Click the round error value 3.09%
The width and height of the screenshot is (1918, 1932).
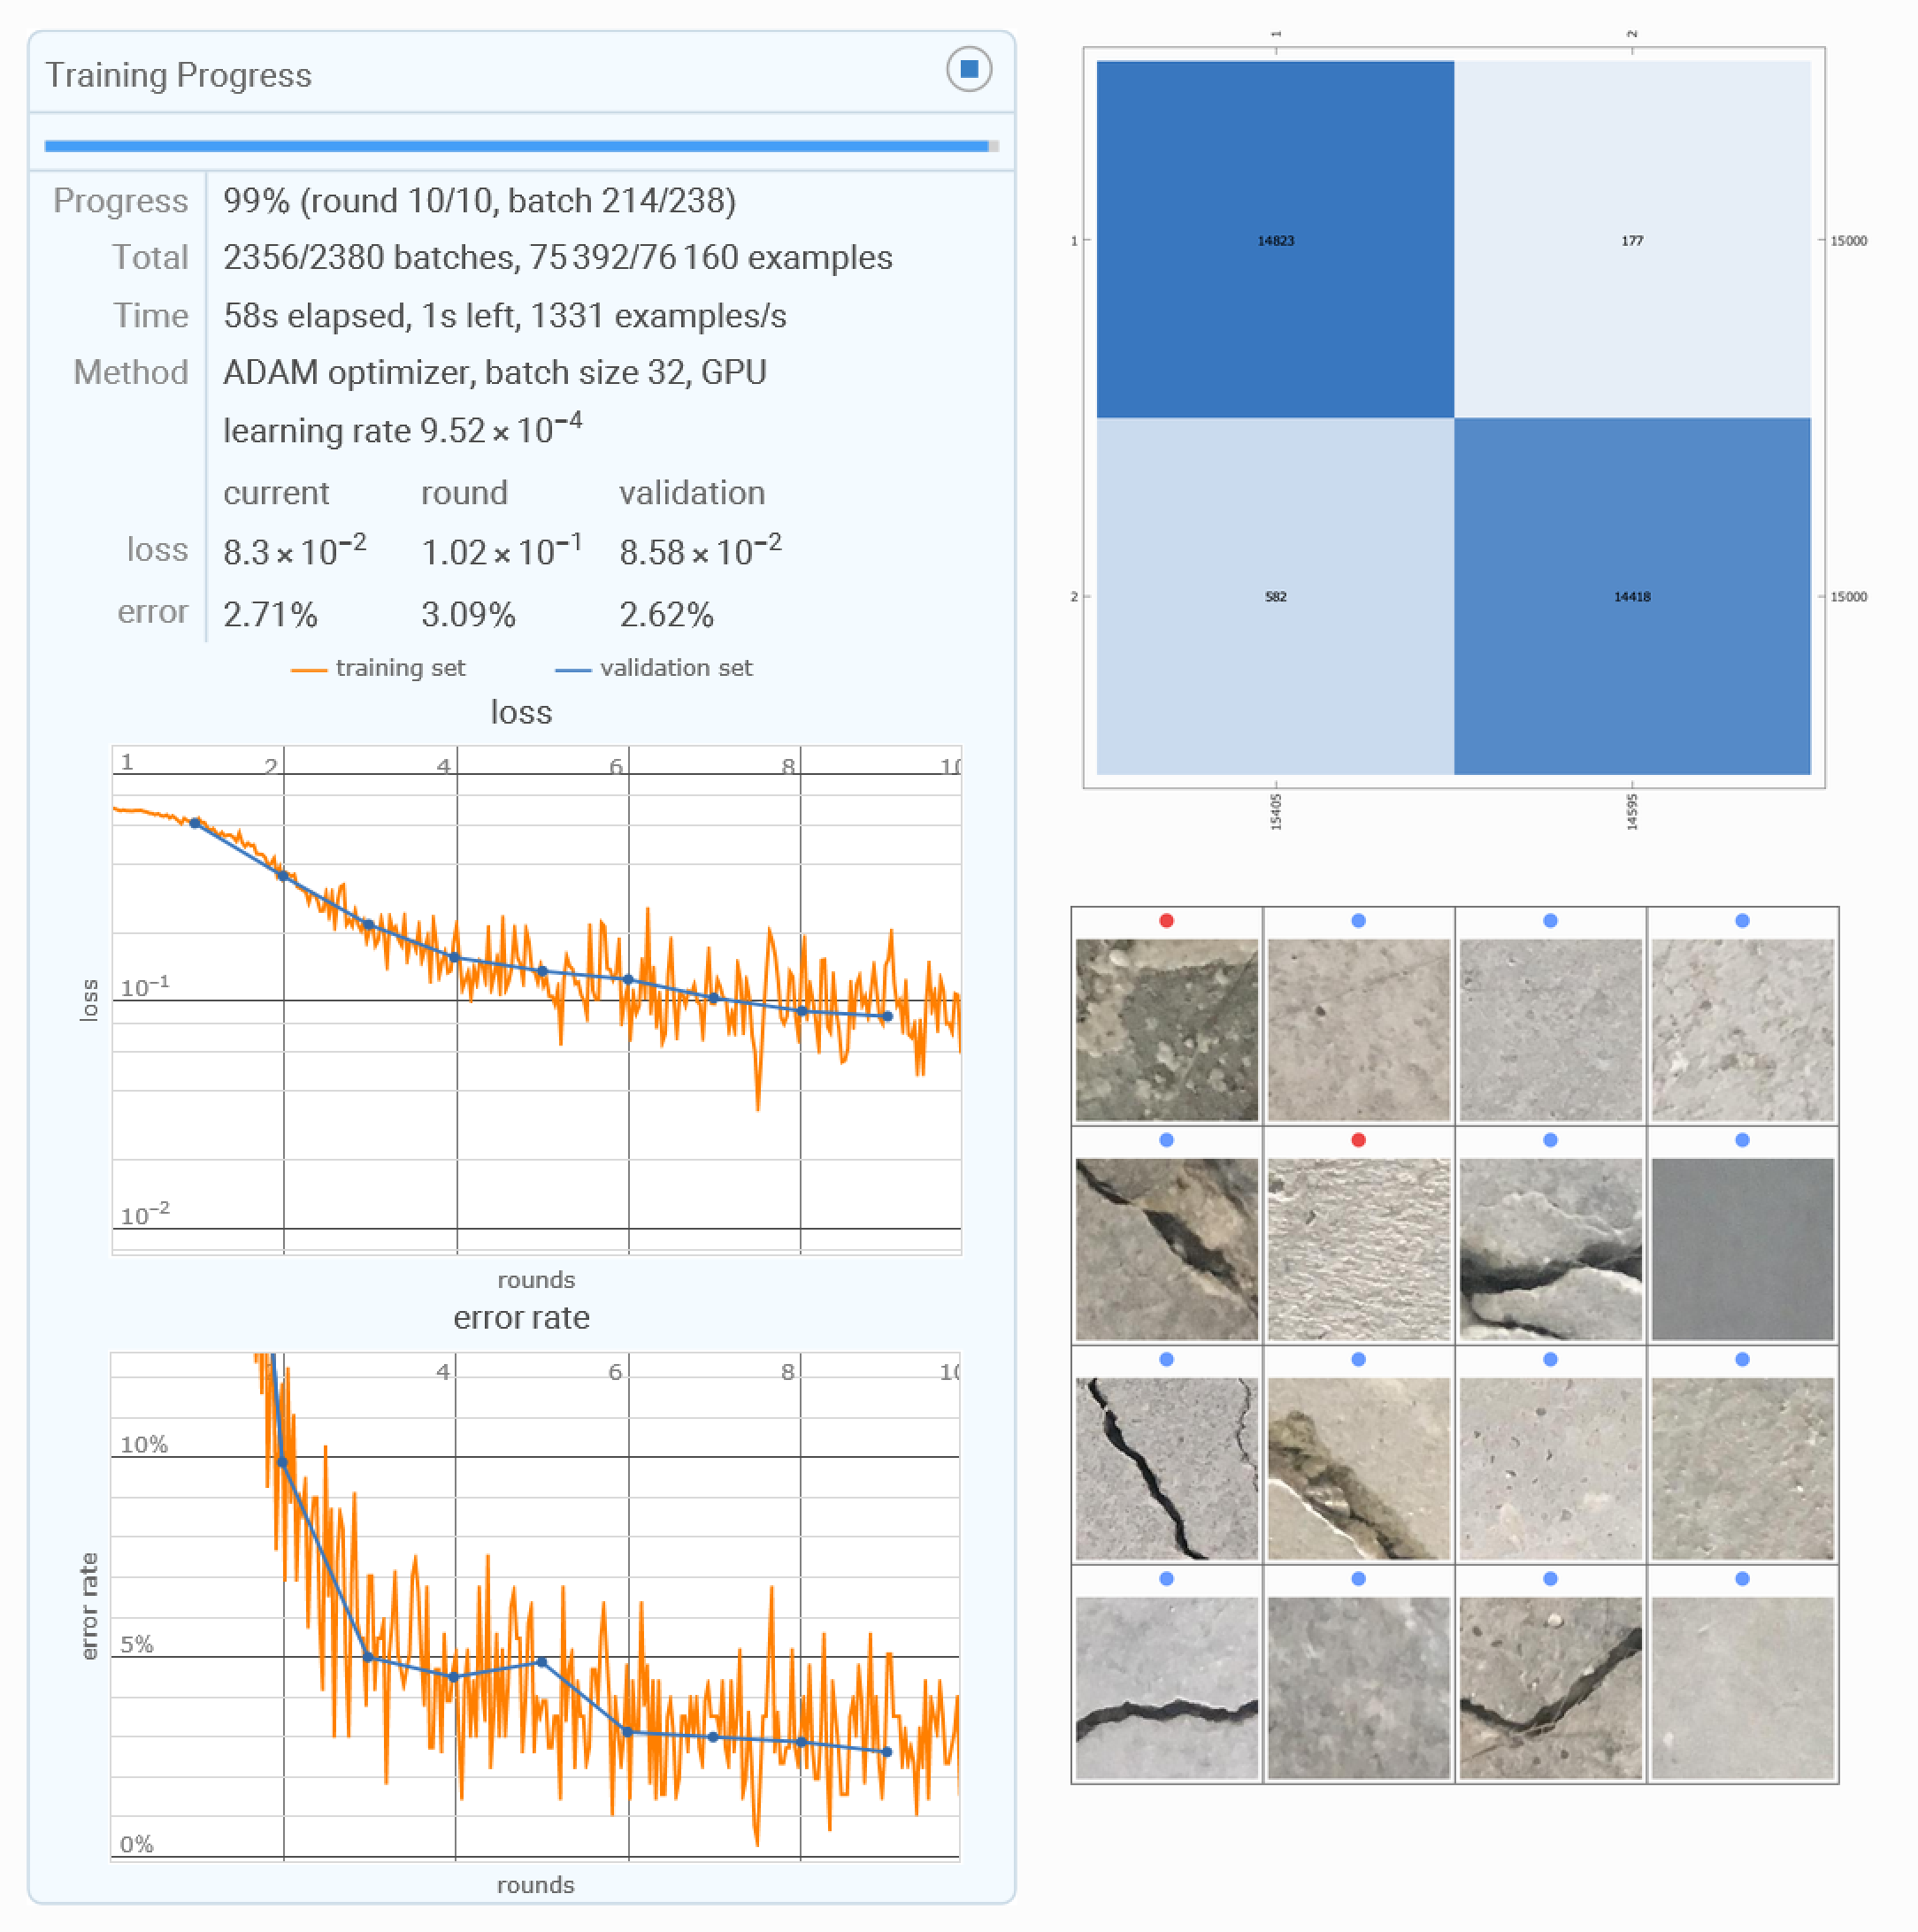(468, 614)
